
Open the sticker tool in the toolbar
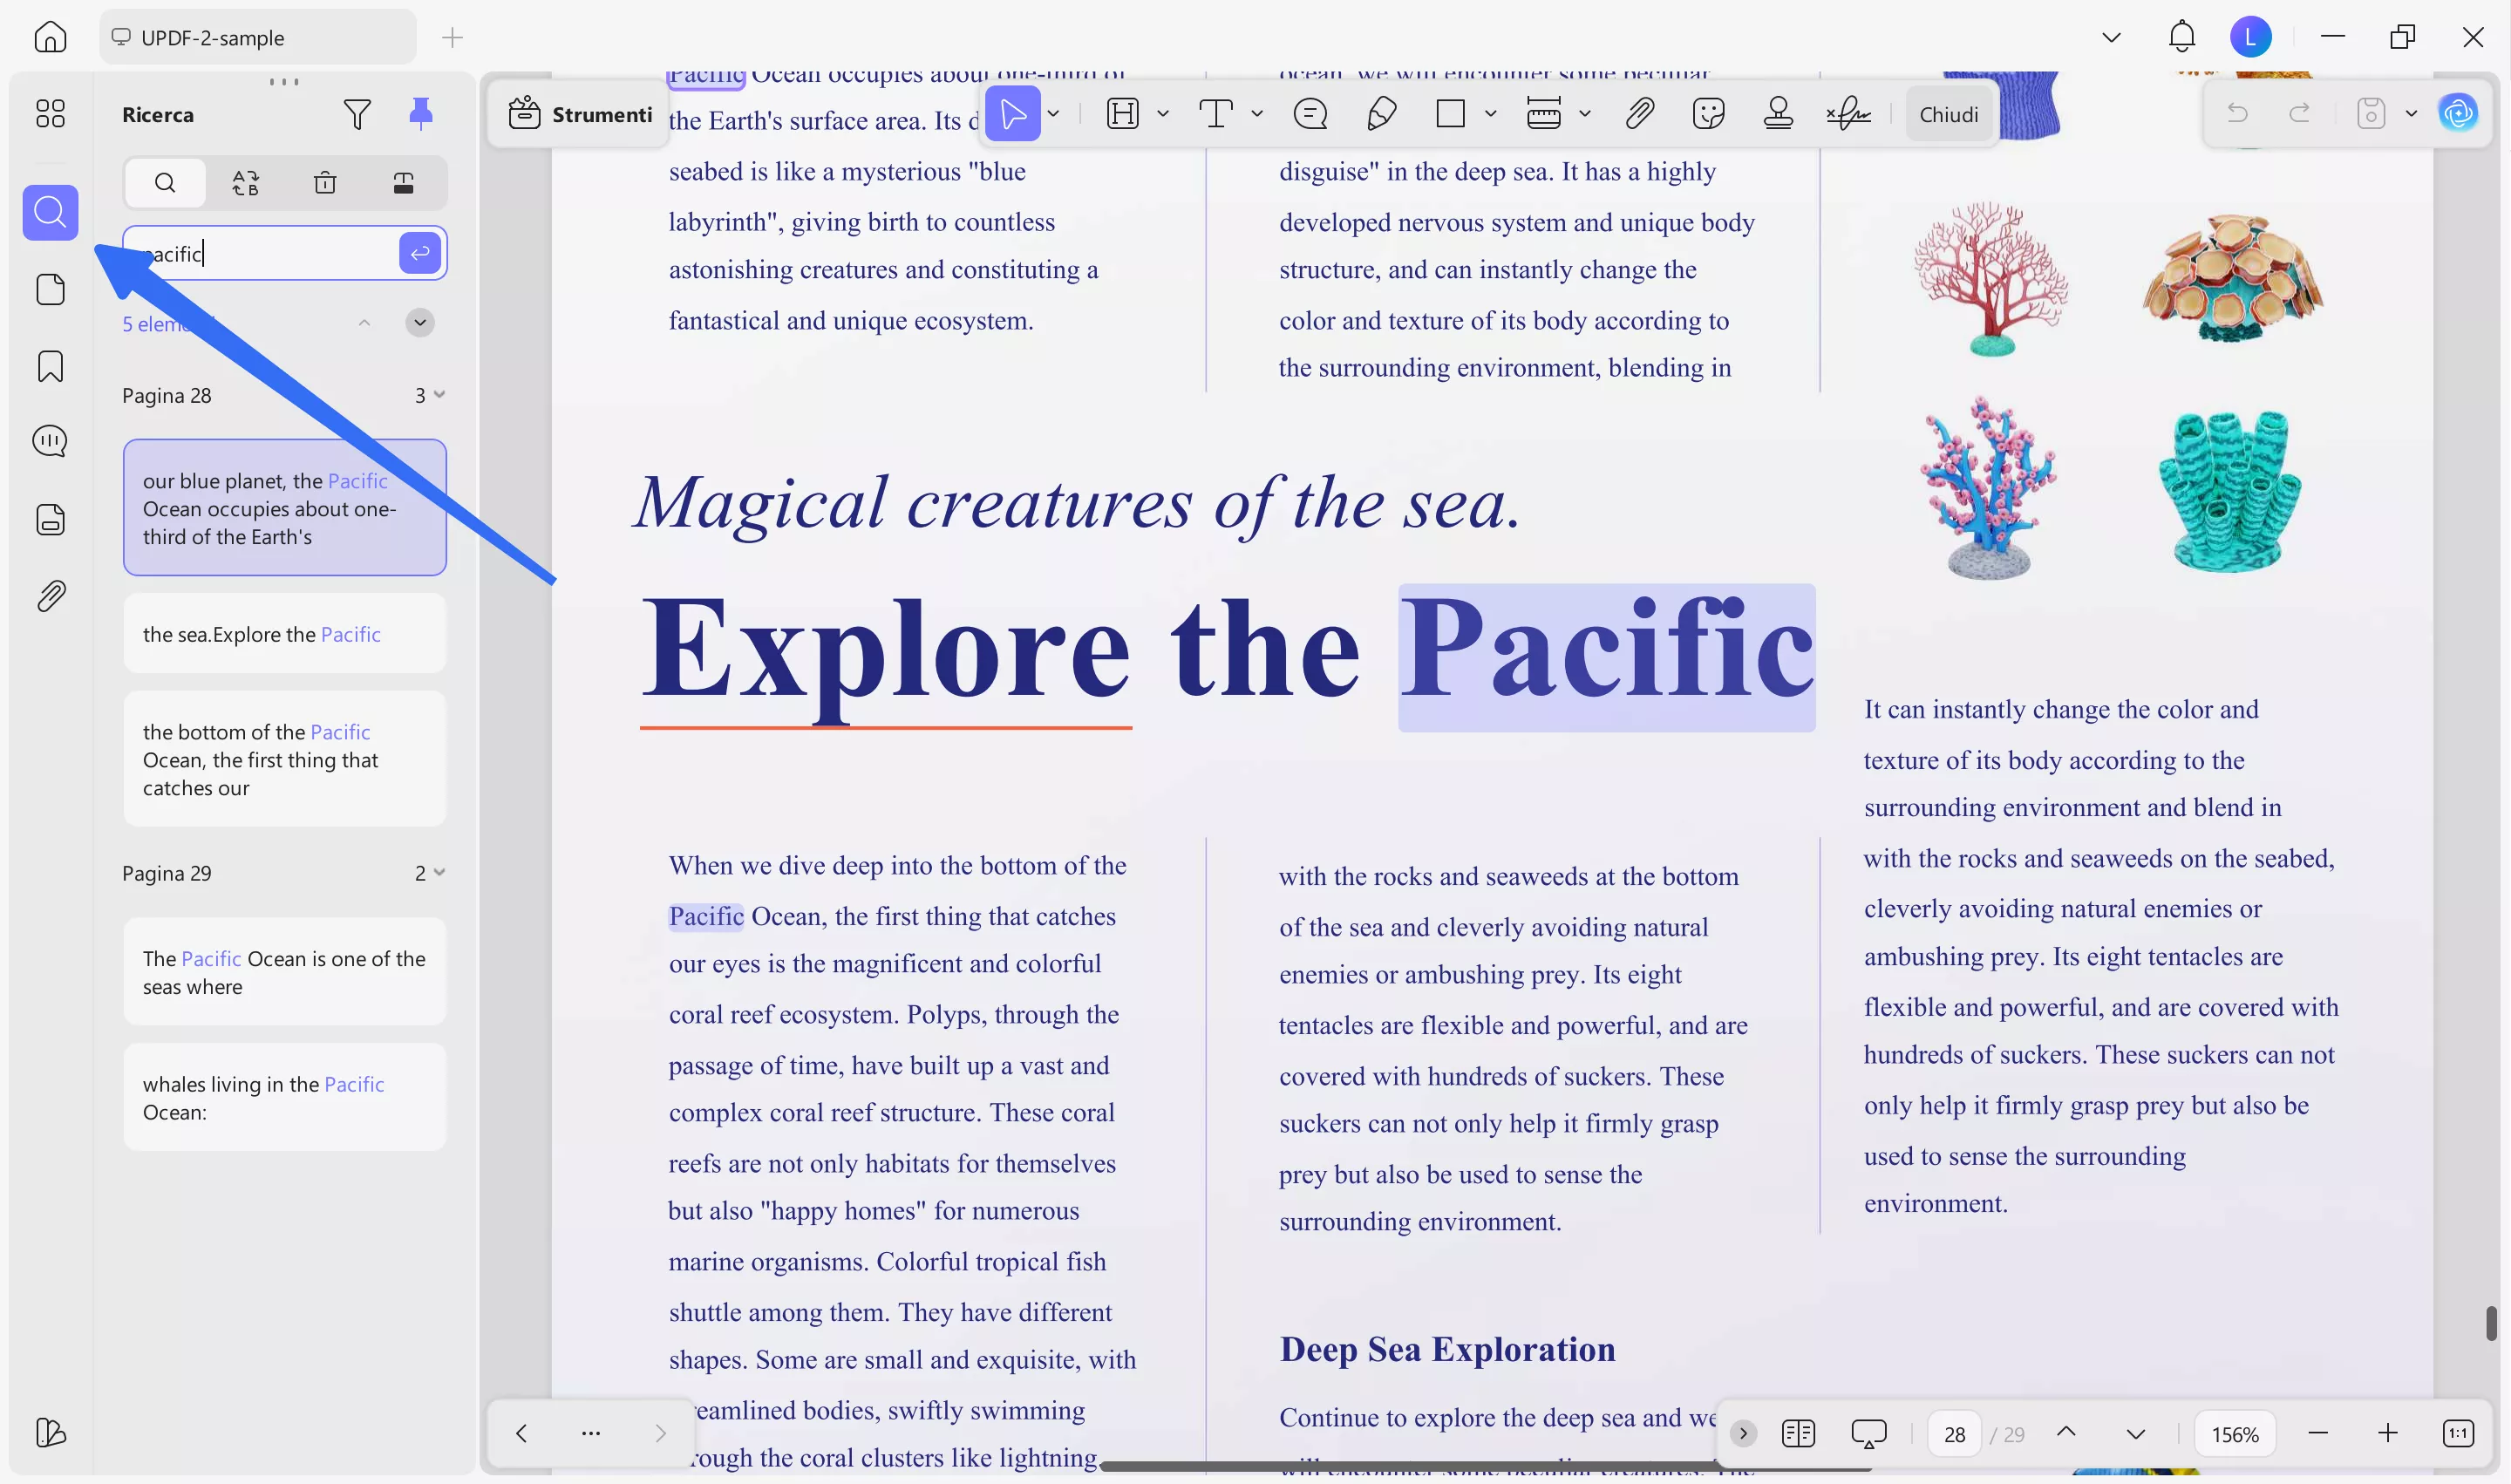1709,113
